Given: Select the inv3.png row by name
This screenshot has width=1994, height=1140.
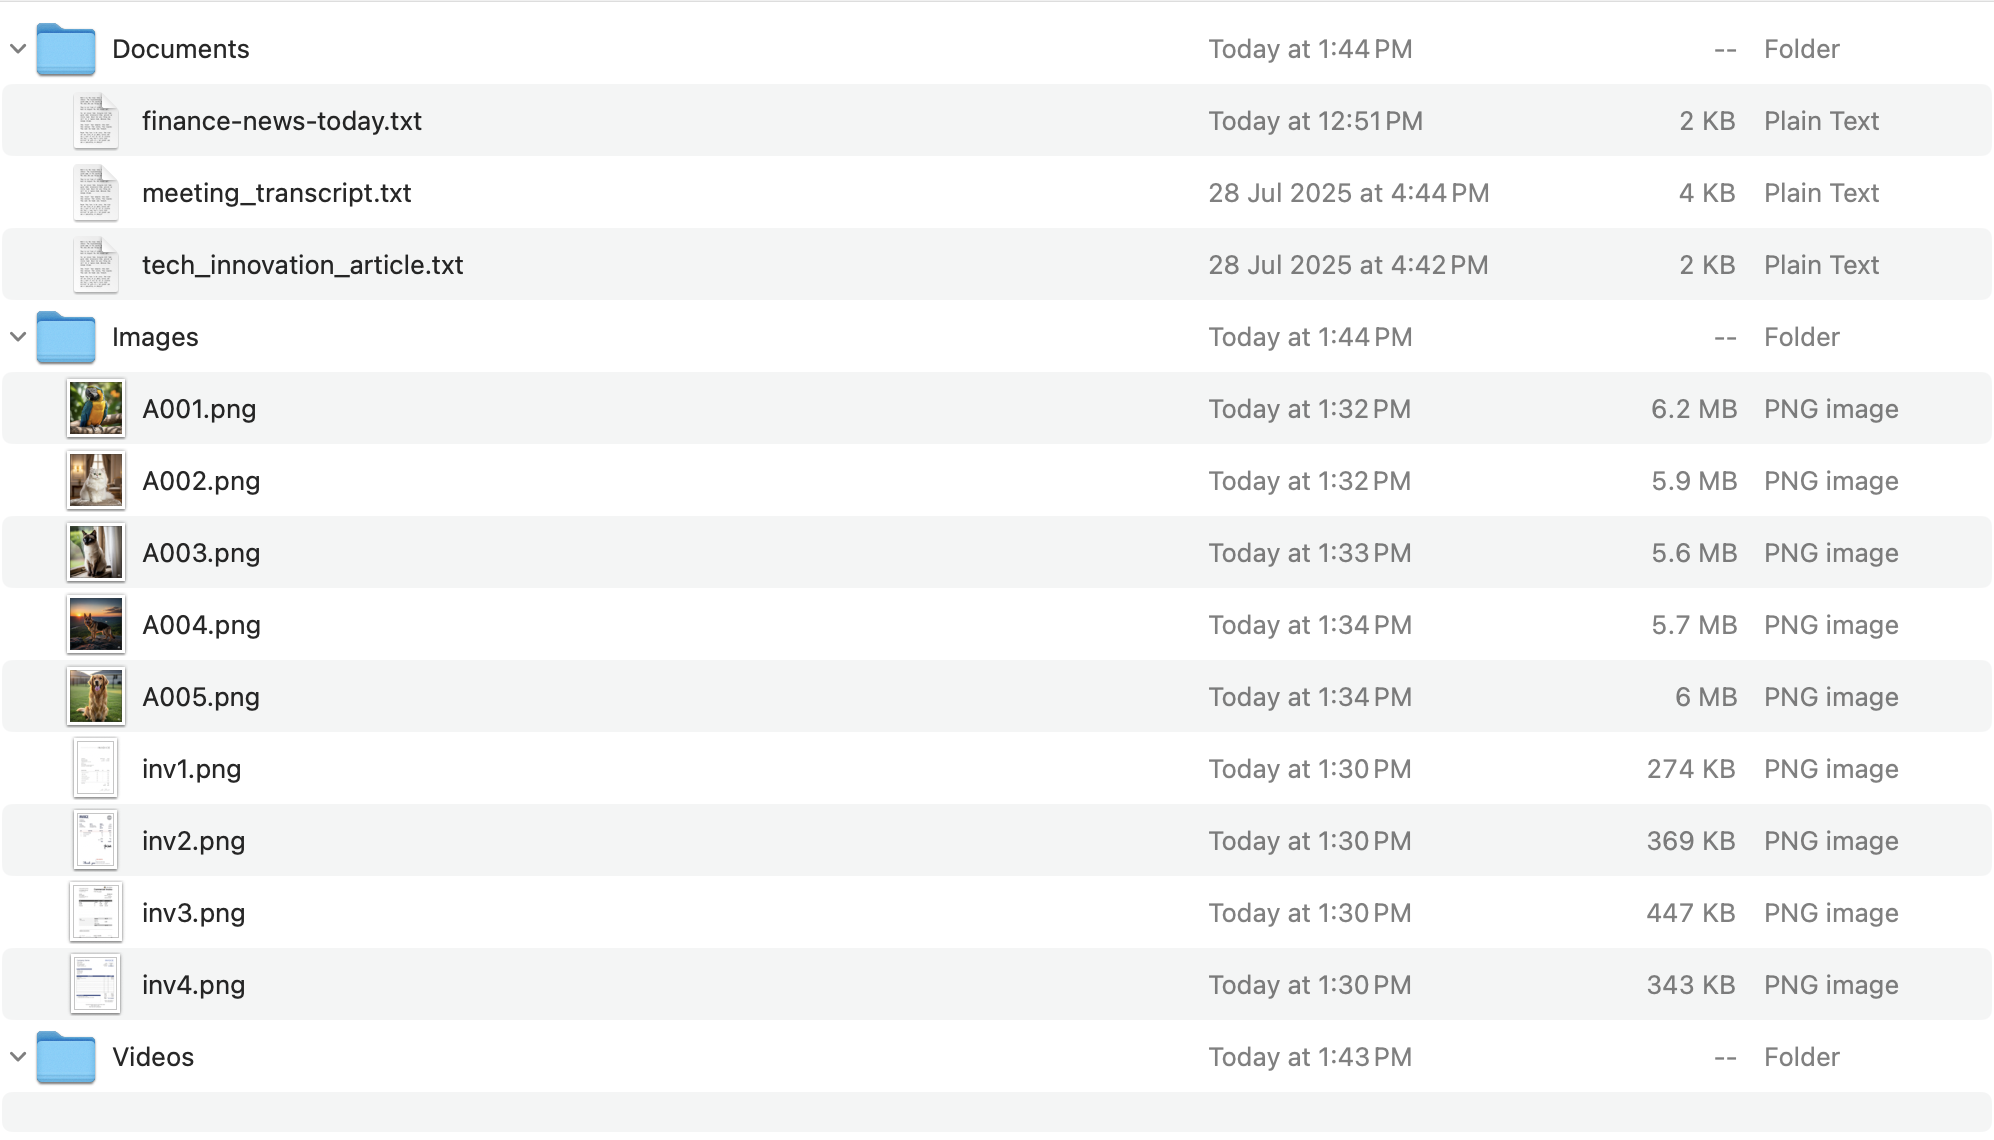Looking at the screenshot, I should pos(193,913).
